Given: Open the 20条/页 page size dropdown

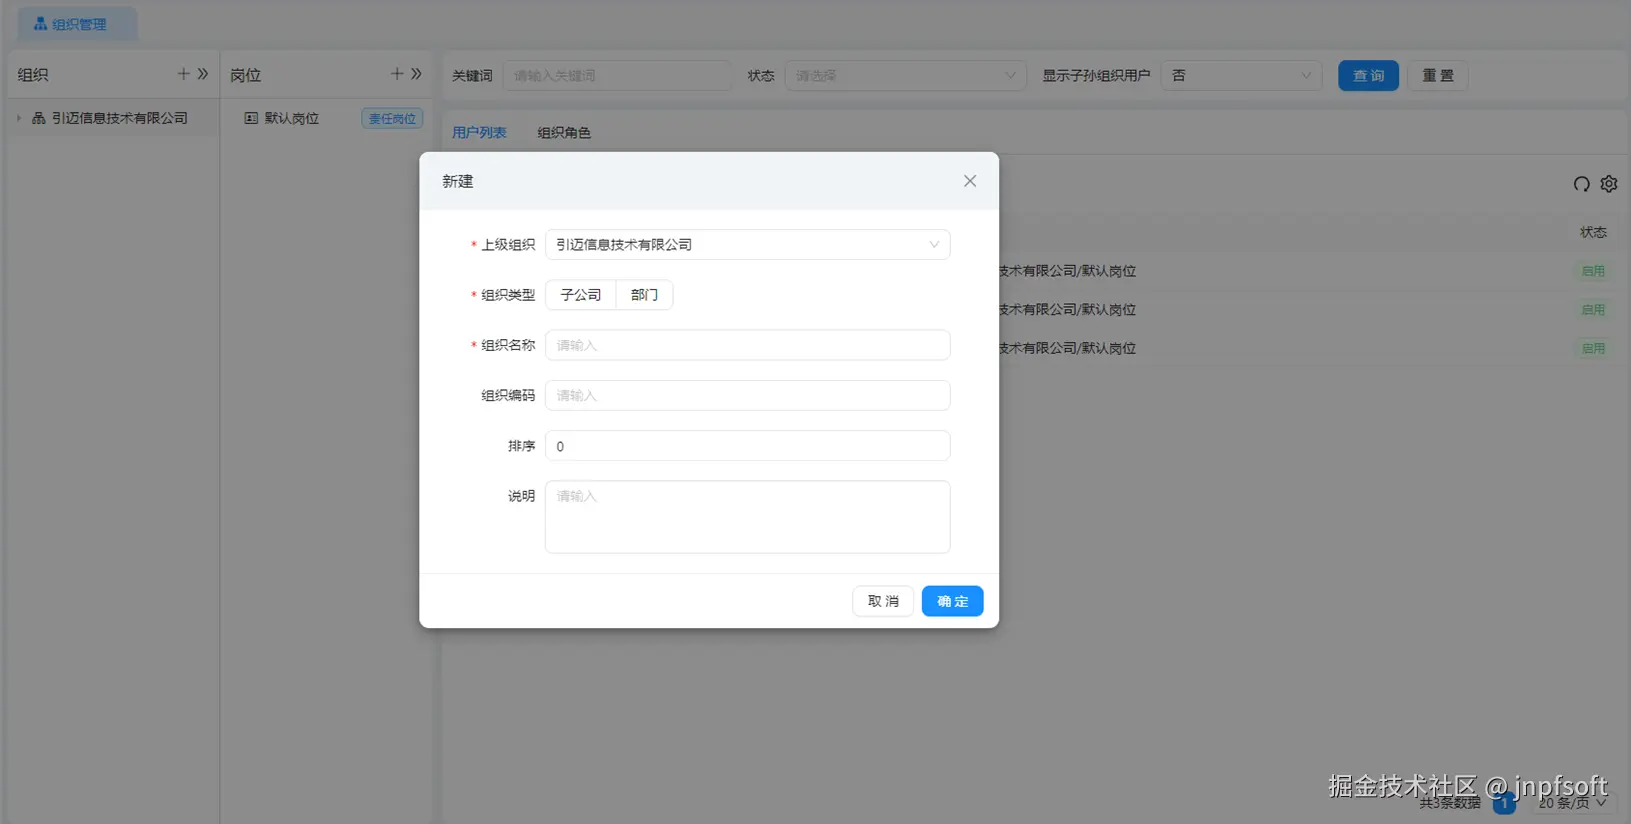Looking at the screenshot, I should point(1573,802).
